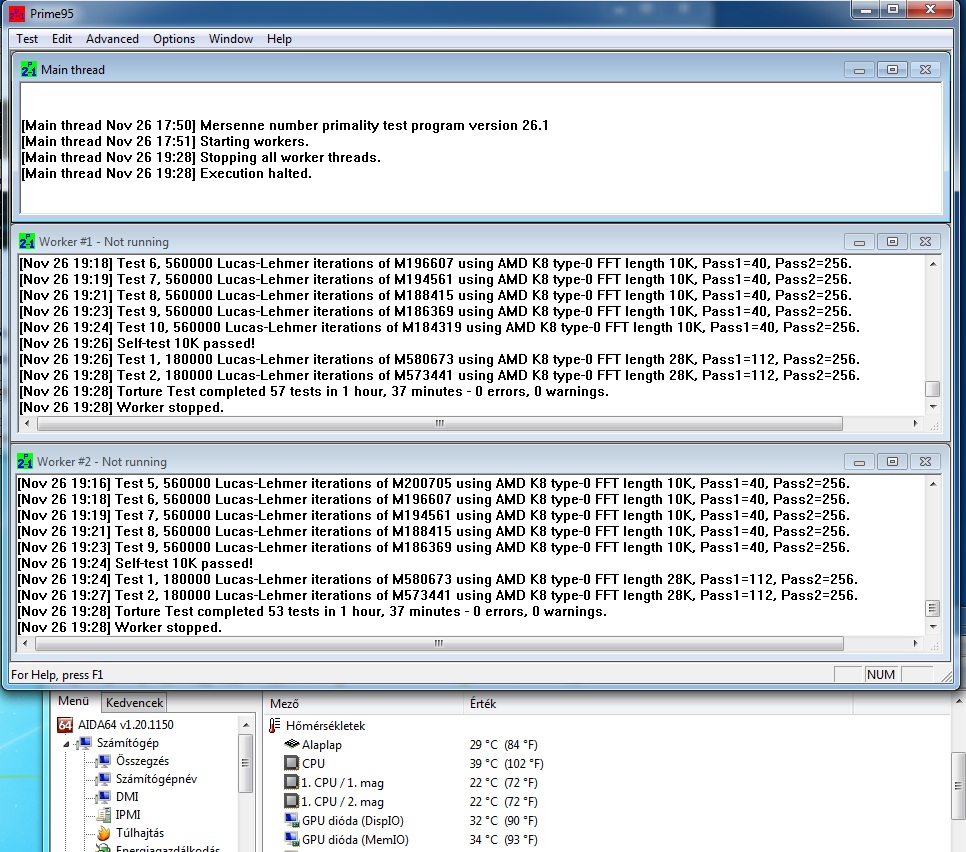The height and width of the screenshot is (852, 966).
Task: Click the GPU dióda (DispIO) icon
Action: [291, 821]
